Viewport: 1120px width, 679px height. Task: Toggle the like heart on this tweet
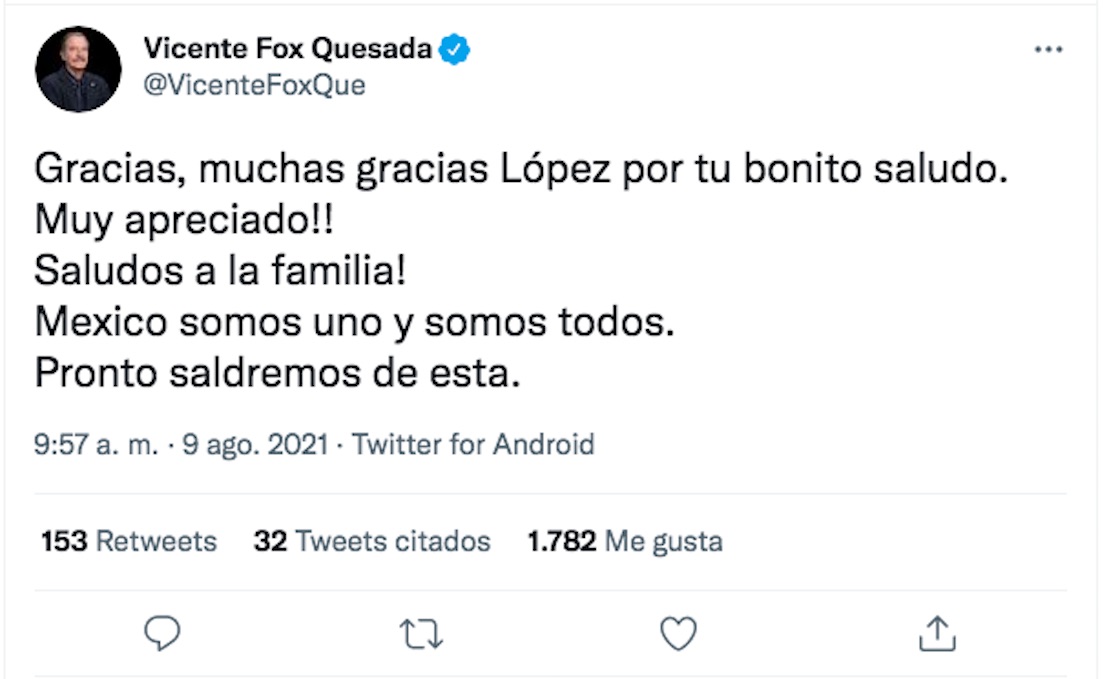coord(681,632)
